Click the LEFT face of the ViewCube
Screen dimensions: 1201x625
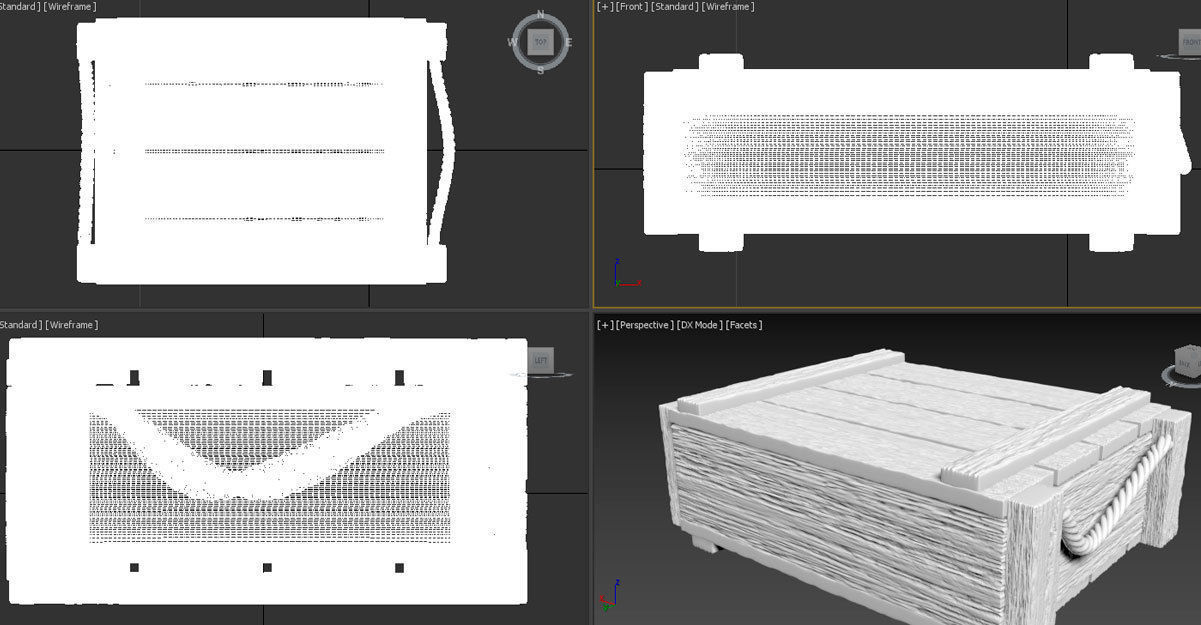click(541, 361)
